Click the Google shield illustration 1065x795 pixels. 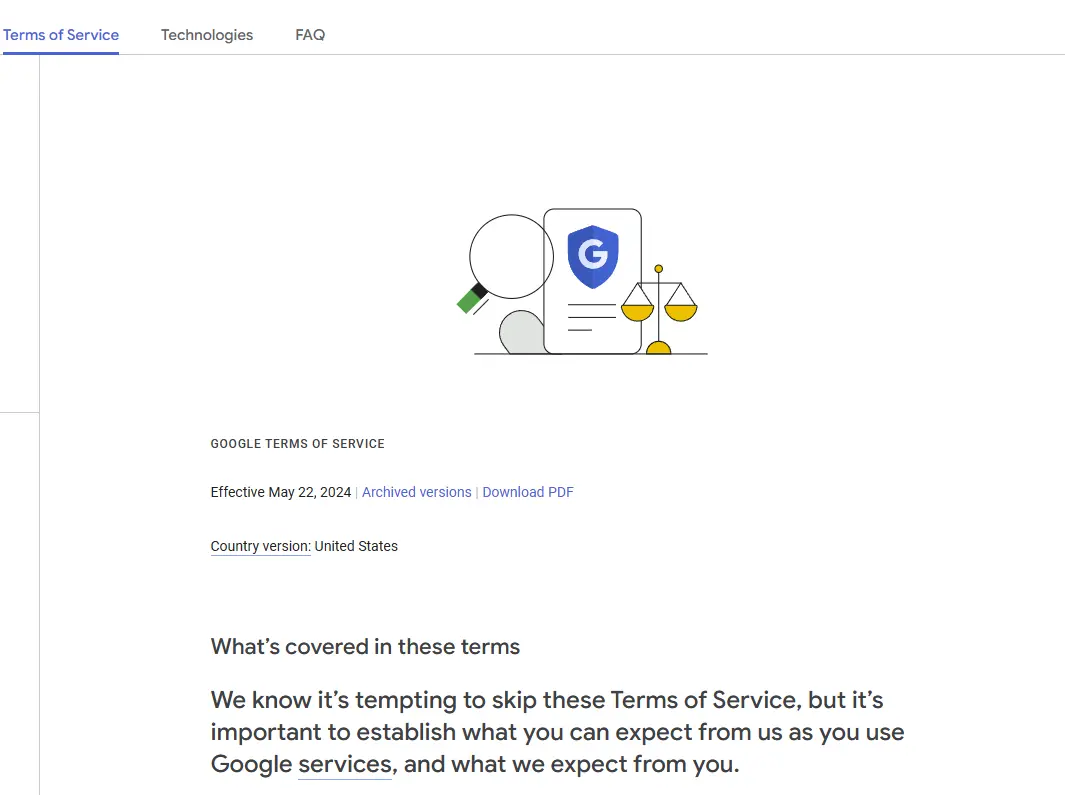(x=592, y=256)
